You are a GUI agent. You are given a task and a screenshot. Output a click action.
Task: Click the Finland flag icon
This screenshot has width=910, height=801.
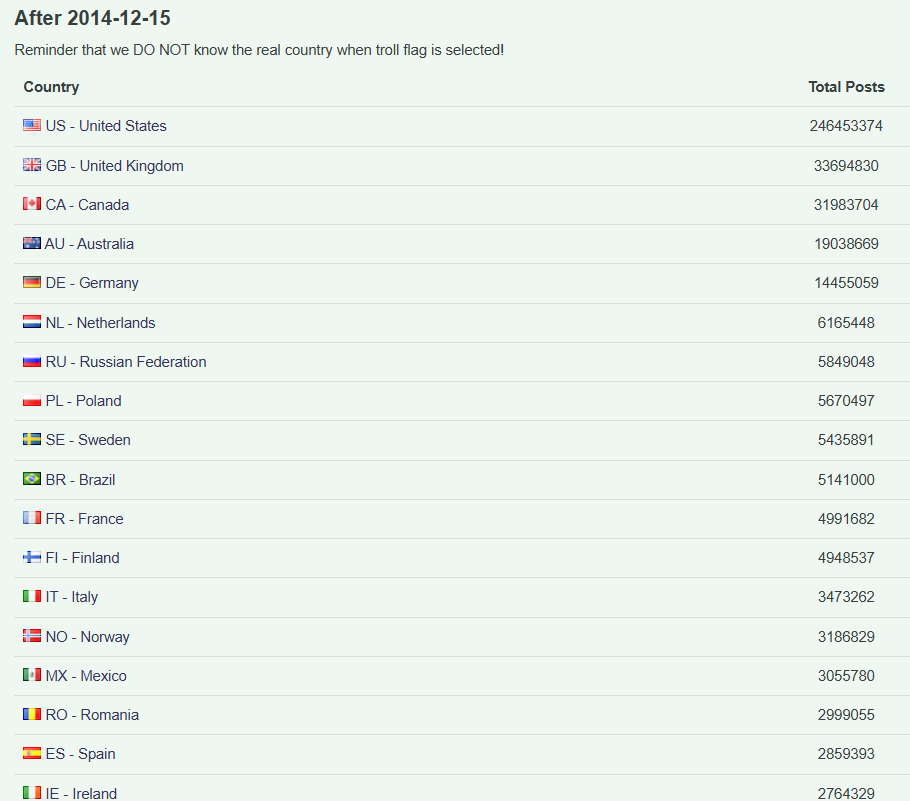[x=32, y=558]
